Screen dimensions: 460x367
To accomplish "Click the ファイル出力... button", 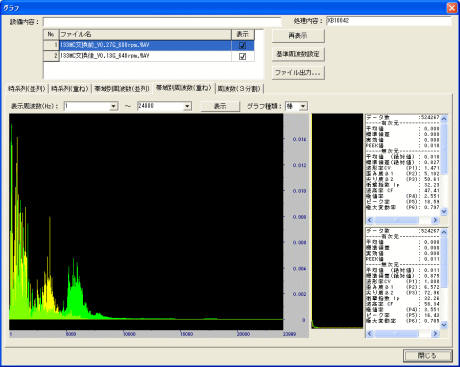I will [x=298, y=72].
